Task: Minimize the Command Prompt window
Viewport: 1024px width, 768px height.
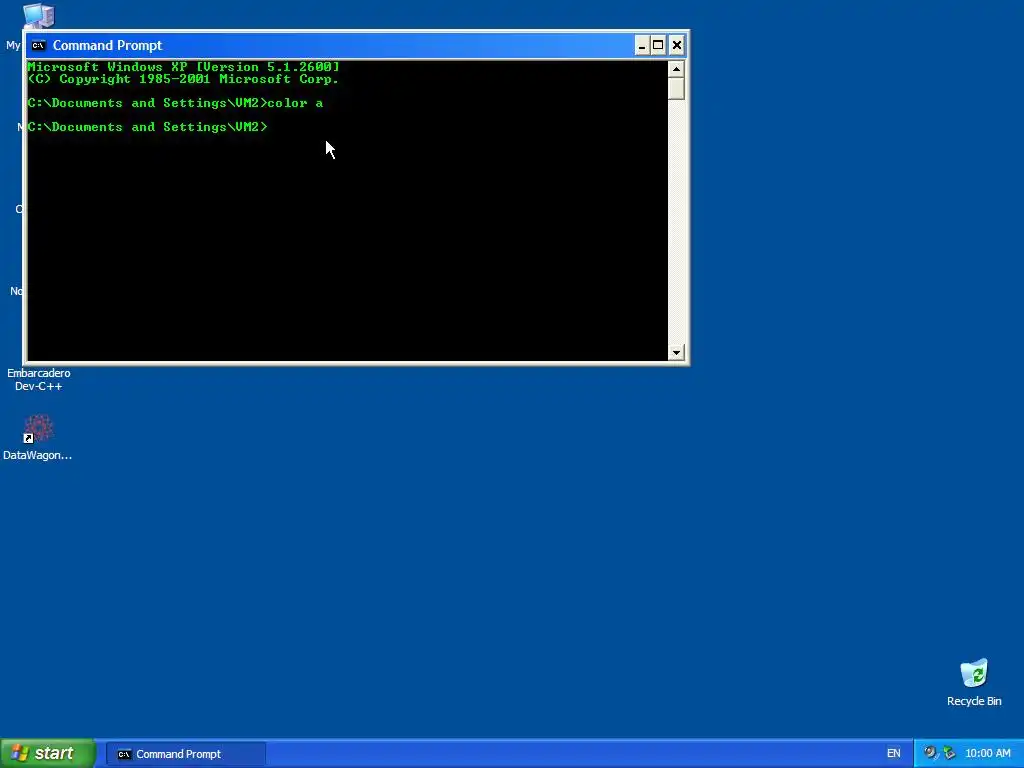Action: (642, 45)
